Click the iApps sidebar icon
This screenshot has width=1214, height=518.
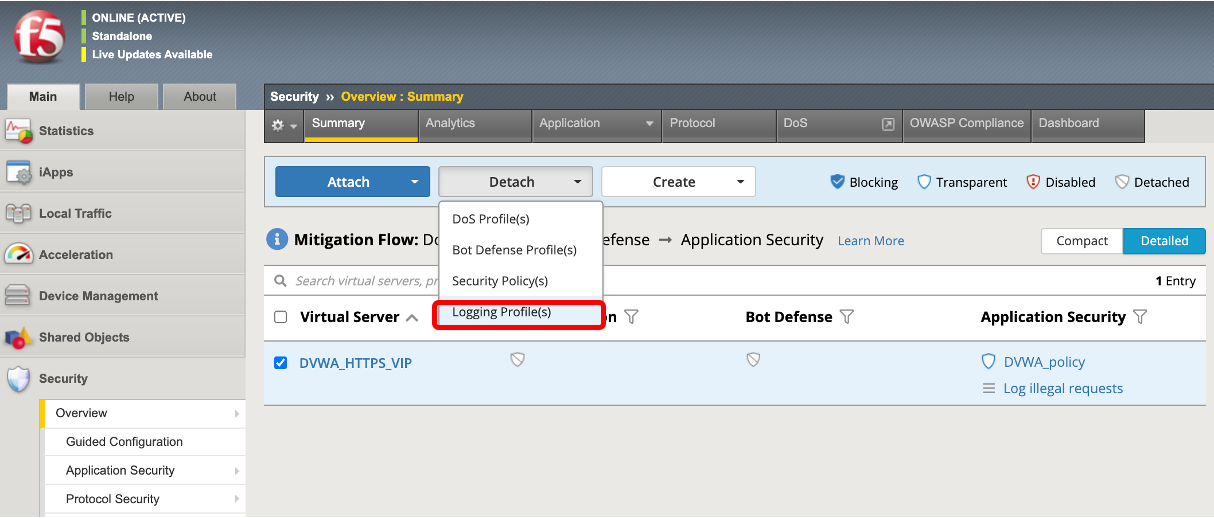coord(19,172)
